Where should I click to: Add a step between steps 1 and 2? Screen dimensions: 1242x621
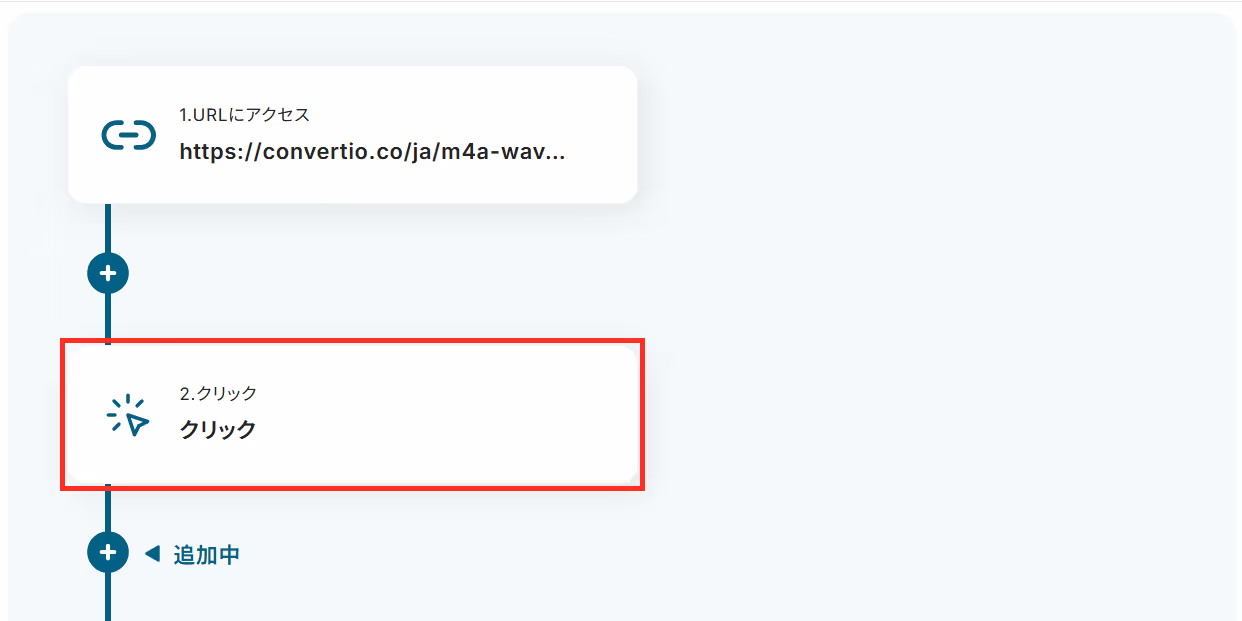[108, 272]
